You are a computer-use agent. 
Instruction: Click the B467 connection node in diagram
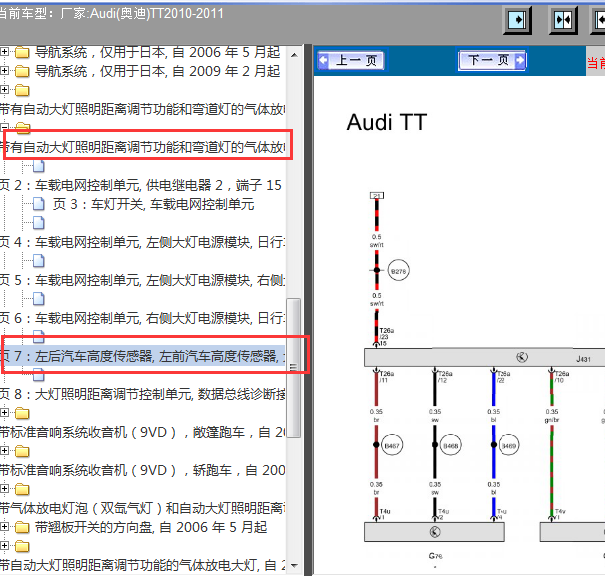click(392, 445)
